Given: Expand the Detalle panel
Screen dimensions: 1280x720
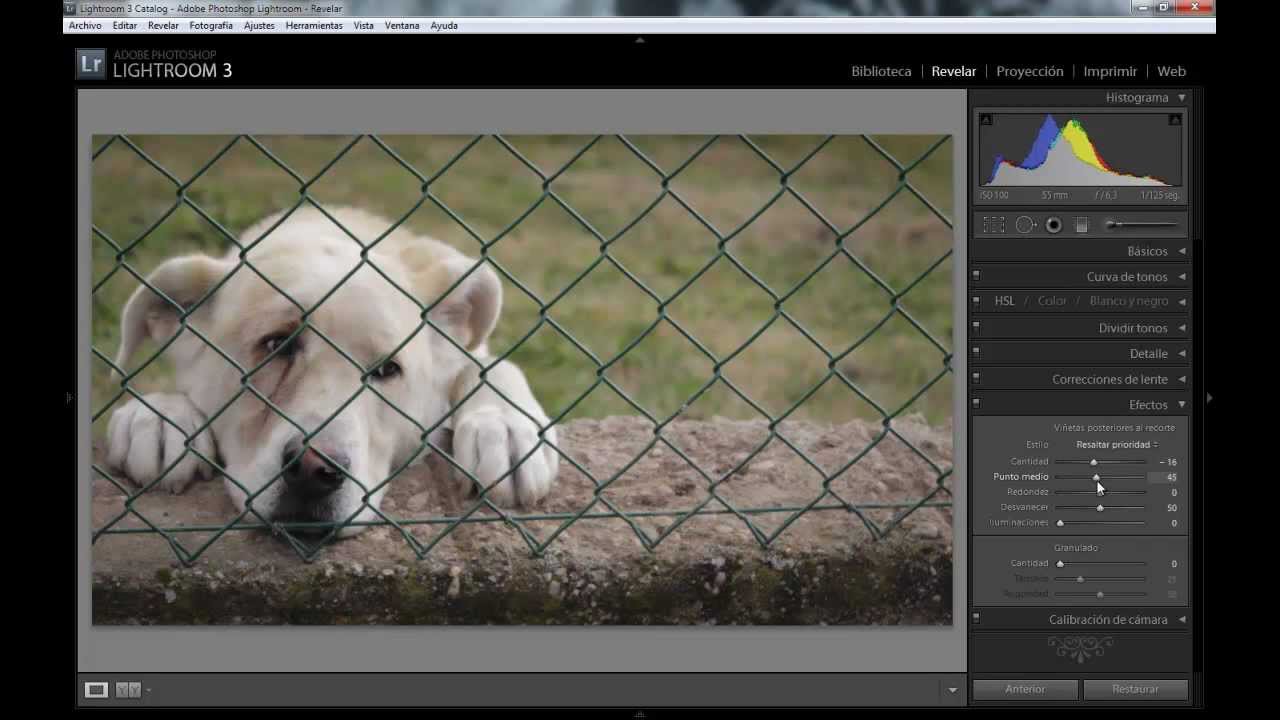Looking at the screenshot, I should pos(1182,354).
